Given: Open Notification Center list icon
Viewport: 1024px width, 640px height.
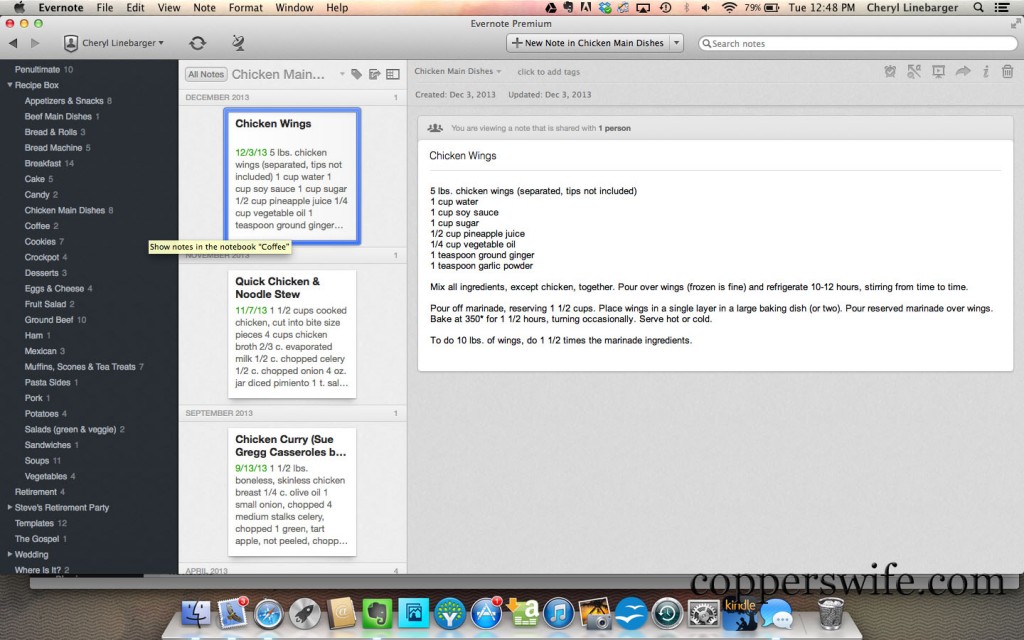Looking at the screenshot, I should (1002, 8).
